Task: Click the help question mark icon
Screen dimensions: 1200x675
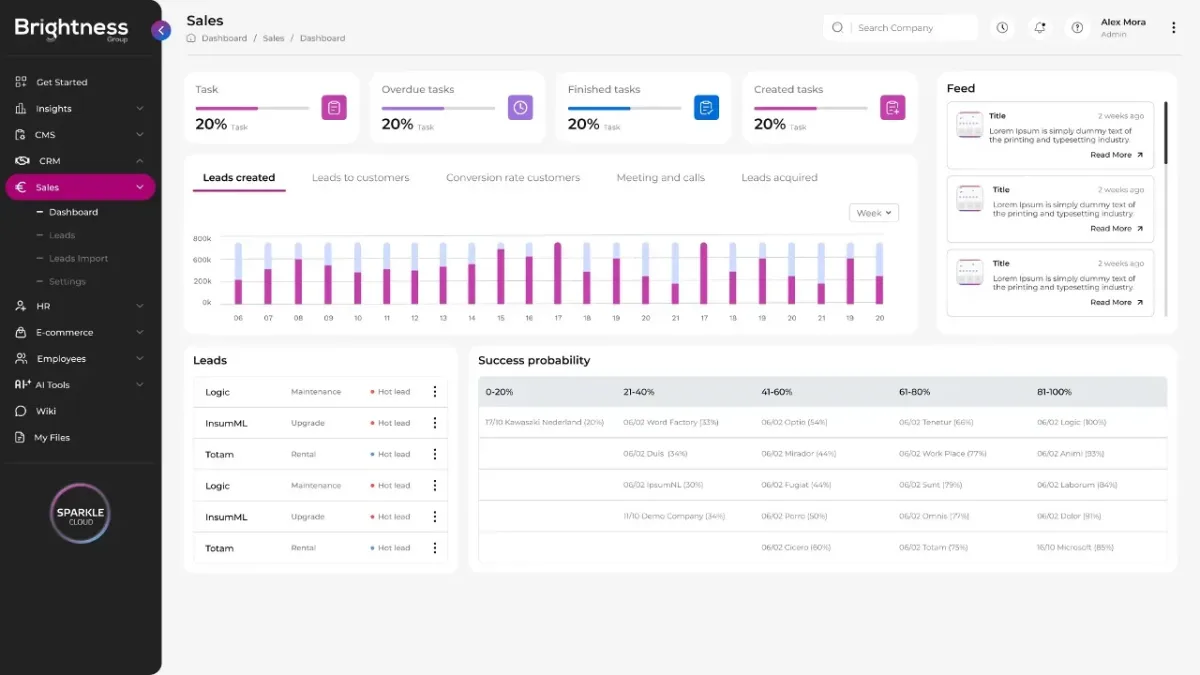Action: click(1077, 28)
